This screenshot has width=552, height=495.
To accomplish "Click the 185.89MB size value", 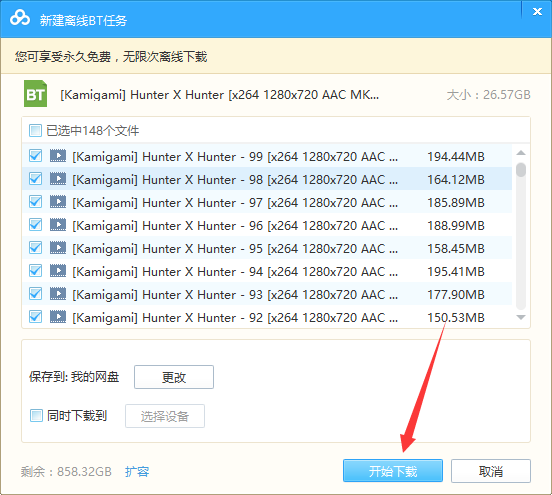I will pyautogui.click(x=456, y=202).
